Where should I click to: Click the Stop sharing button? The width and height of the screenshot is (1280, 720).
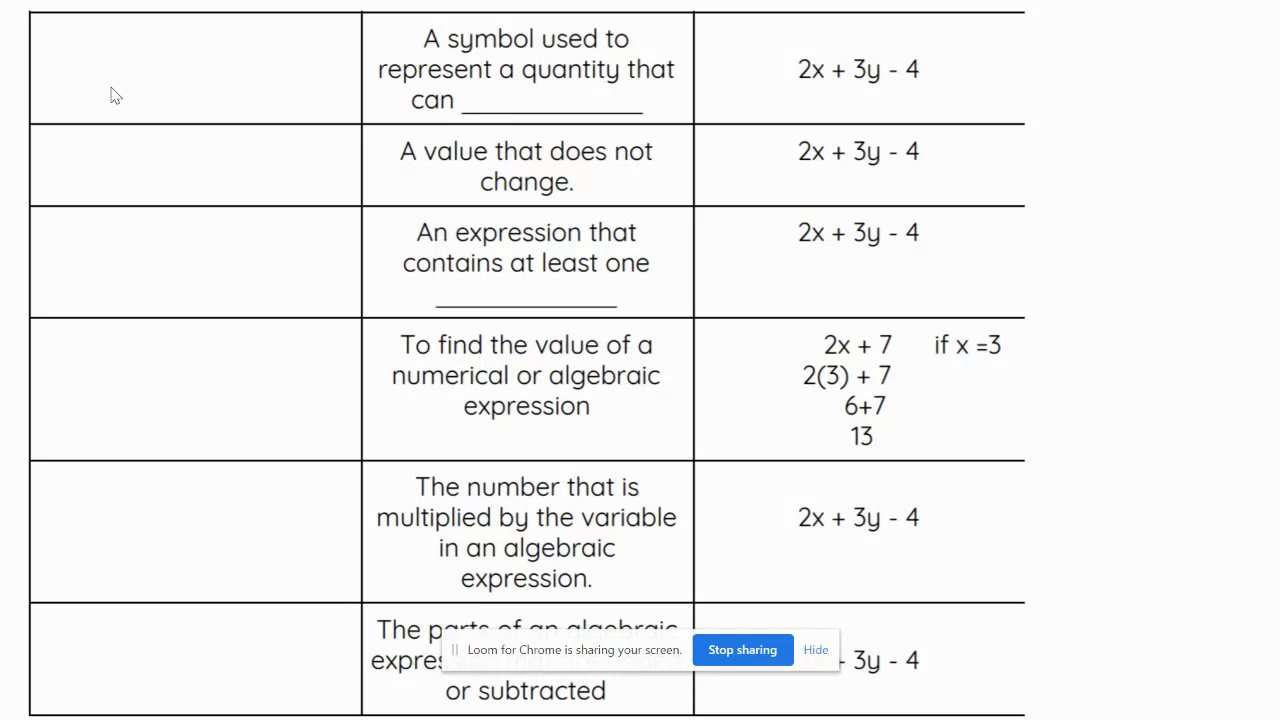[x=742, y=650]
